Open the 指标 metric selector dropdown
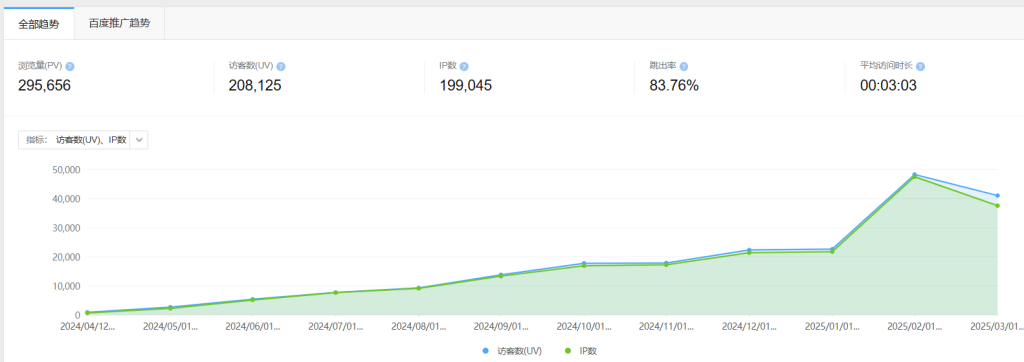Image resolution: width=1024 pixels, height=362 pixels. [x=82, y=140]
